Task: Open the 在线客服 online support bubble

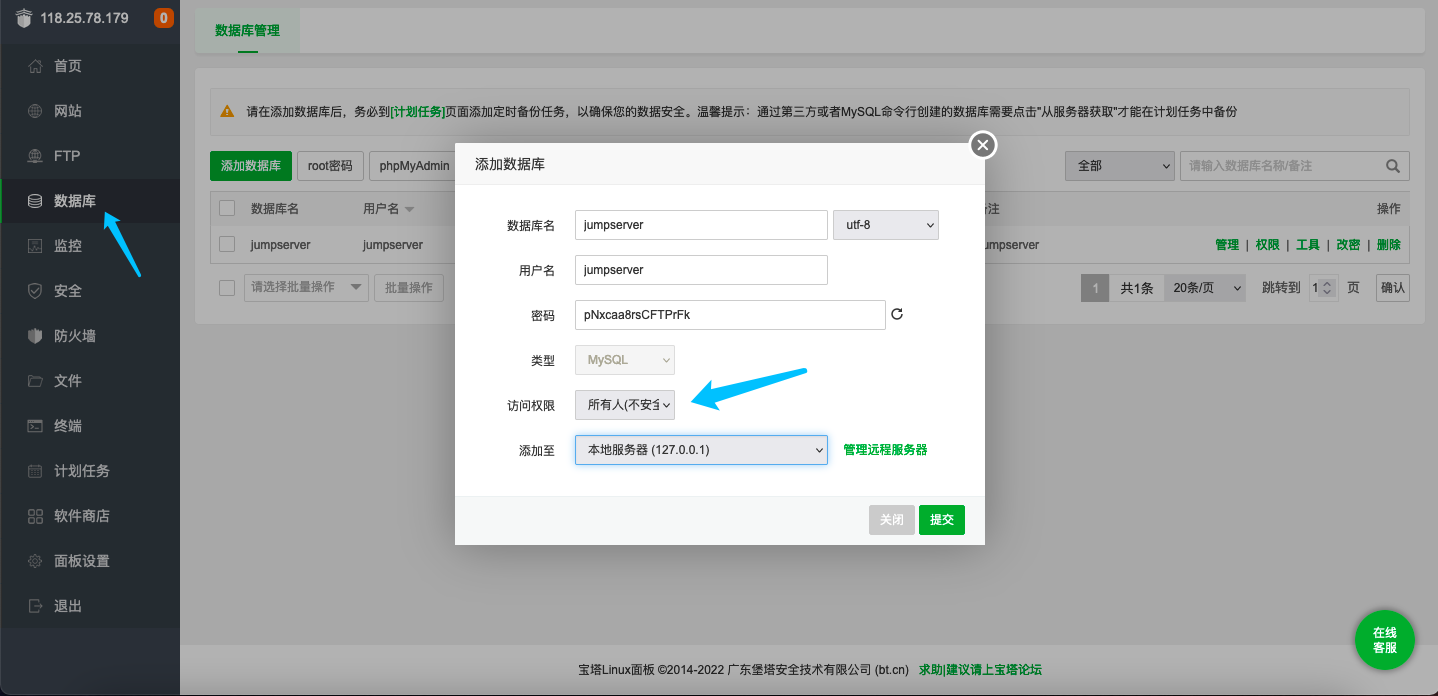Action: pos(1384,640)
